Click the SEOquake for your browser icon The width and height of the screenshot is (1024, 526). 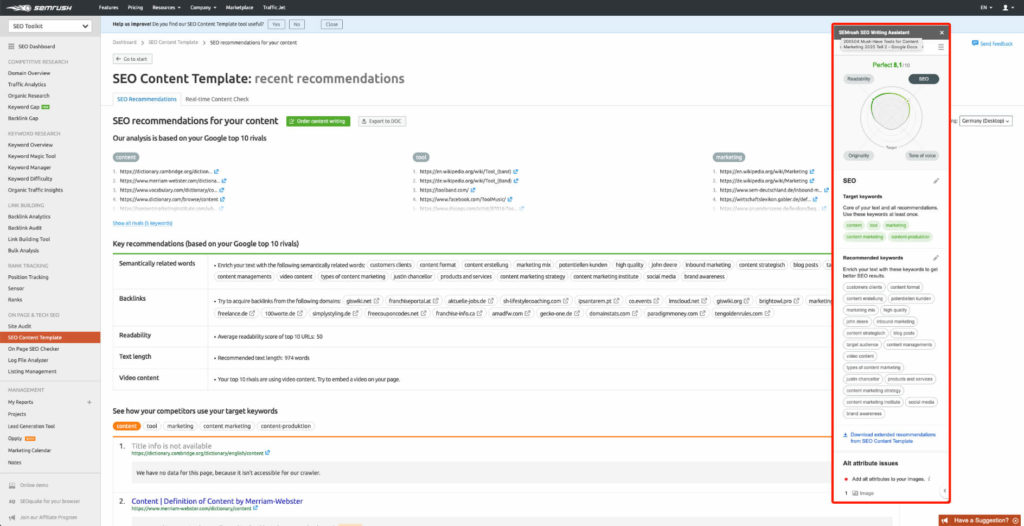[x=12, y=501]
